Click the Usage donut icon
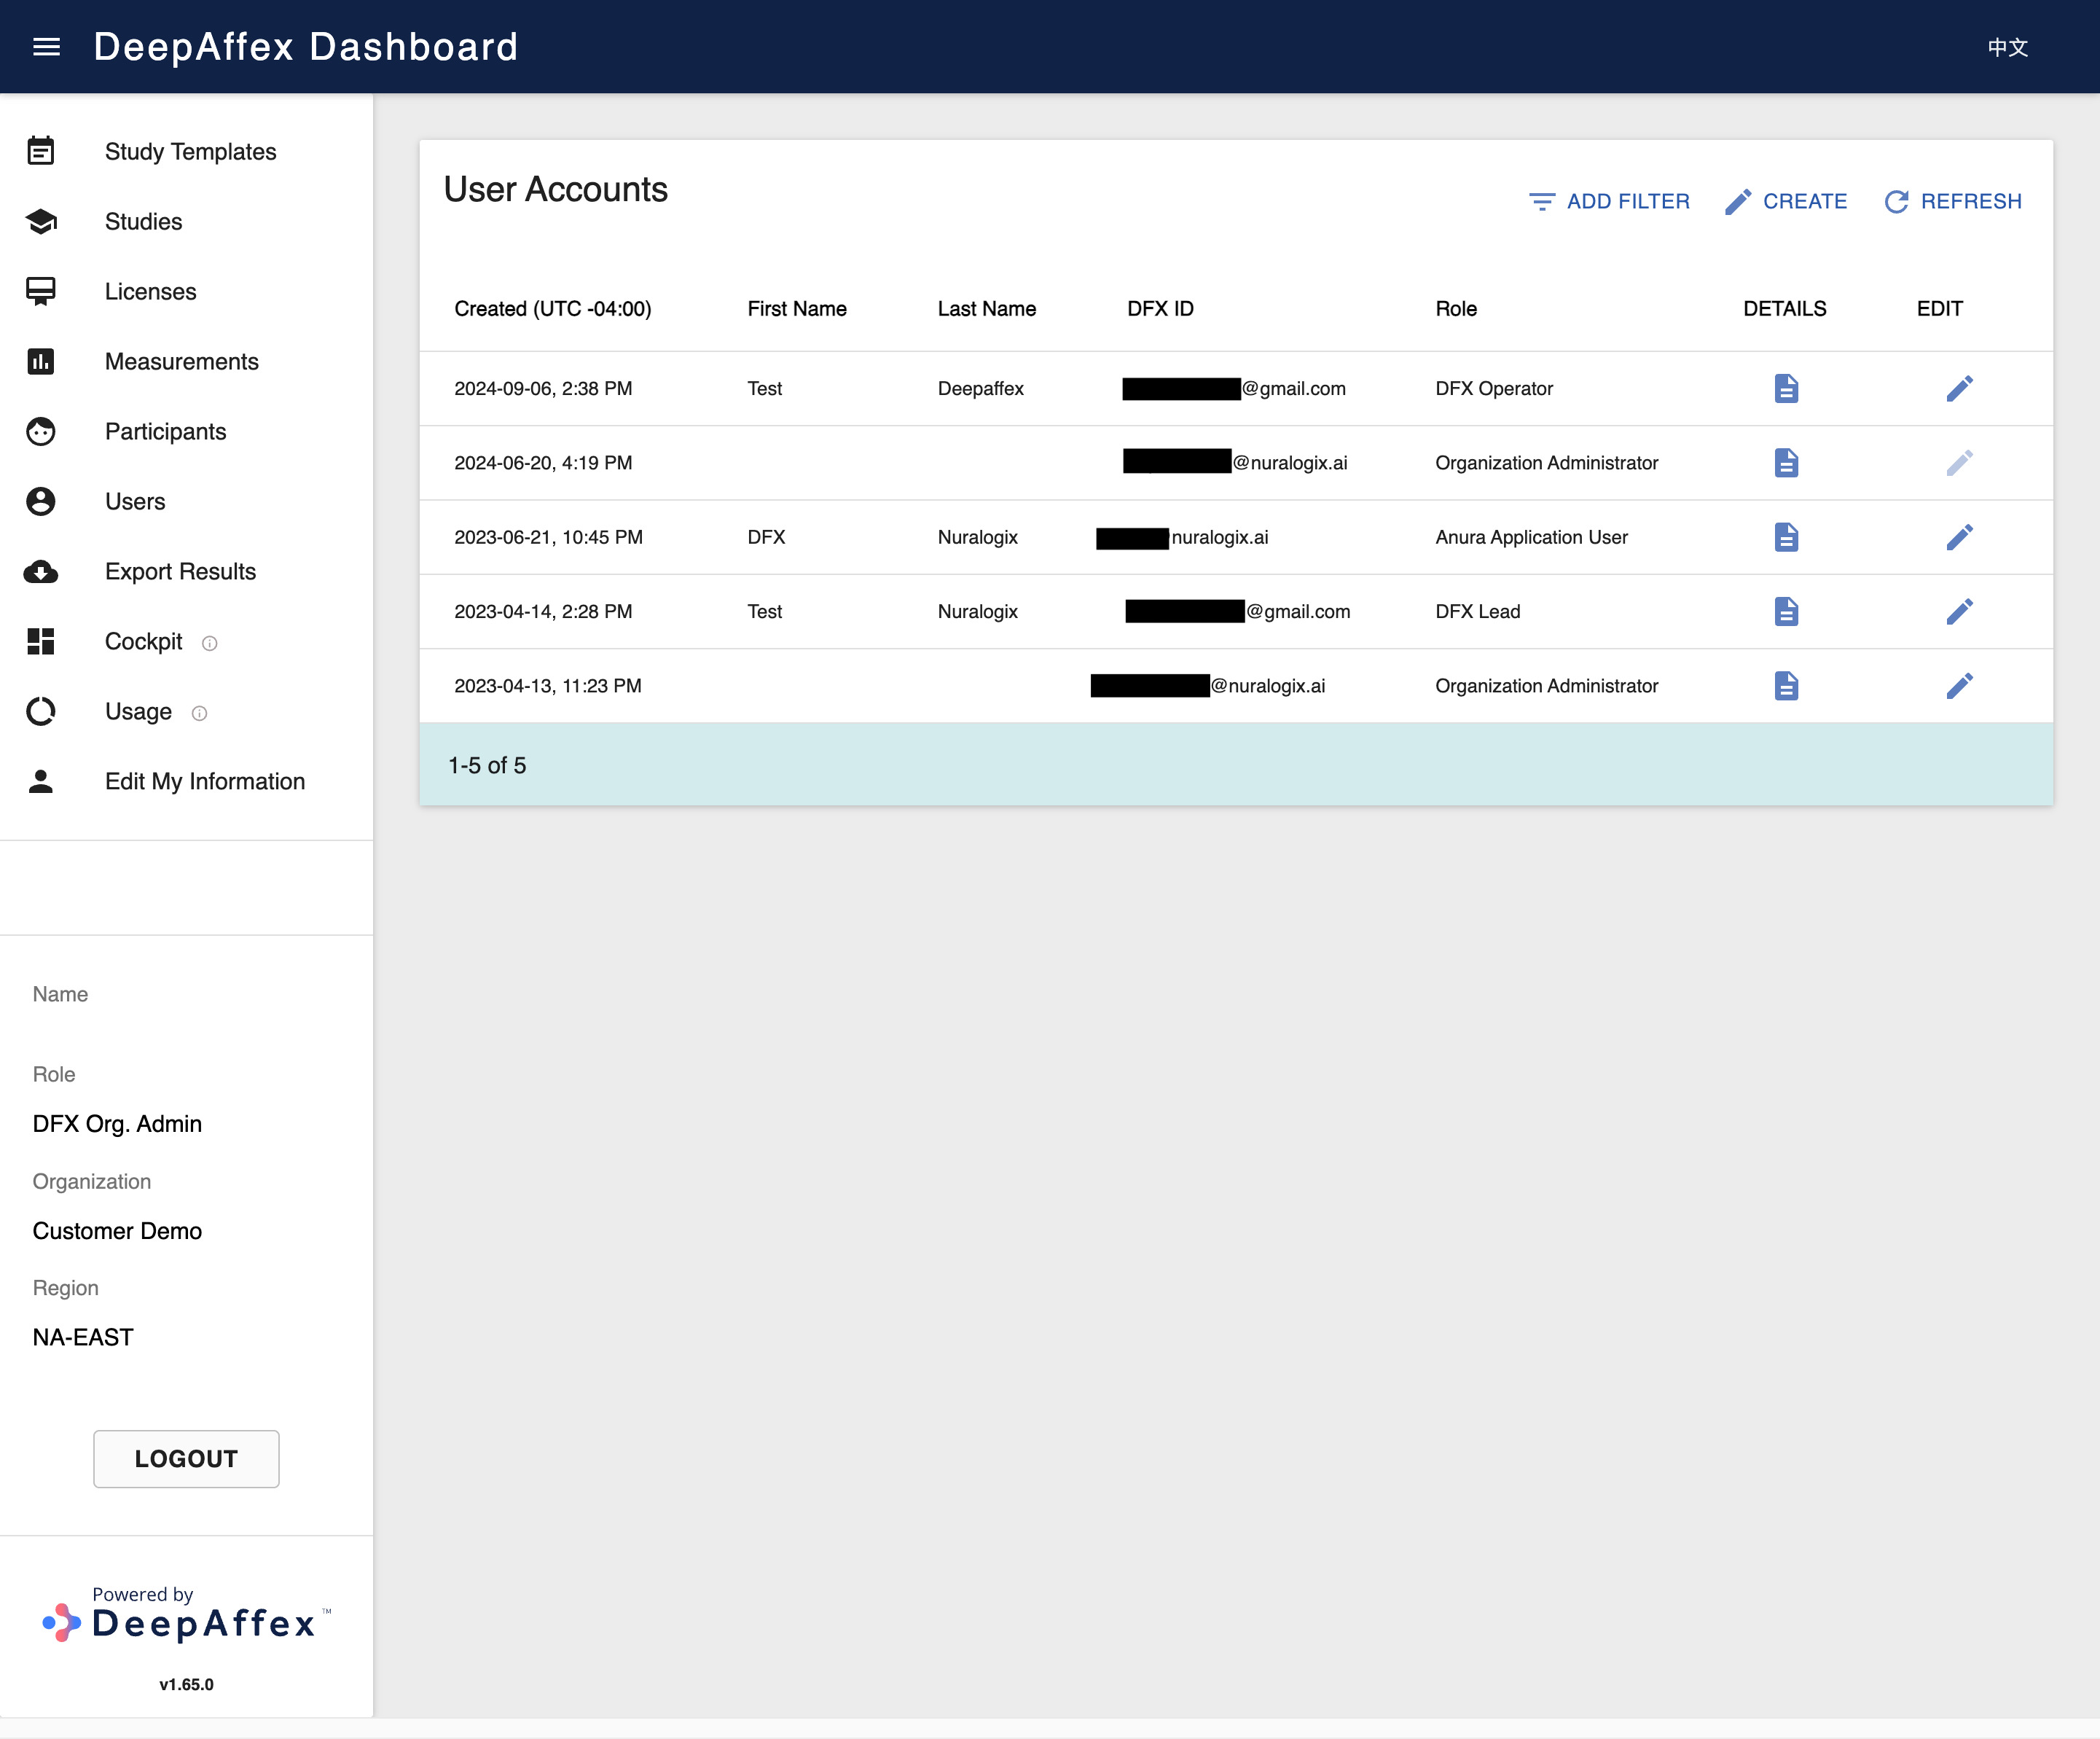 pos(41,711)
